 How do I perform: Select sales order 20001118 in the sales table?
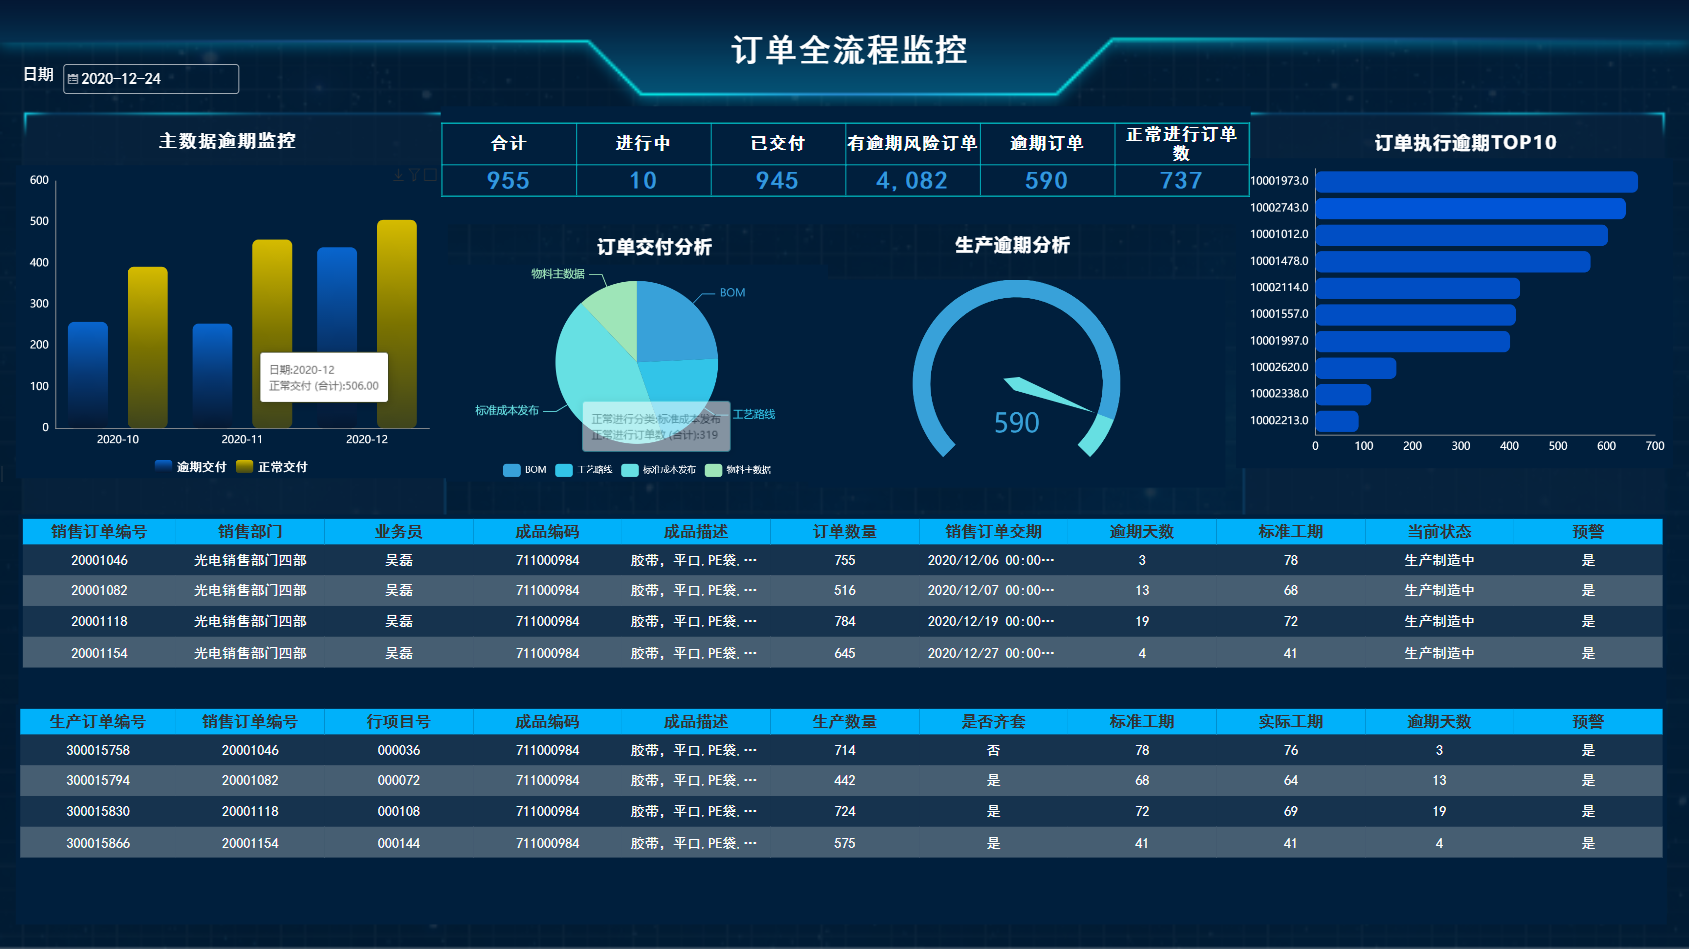99,622
